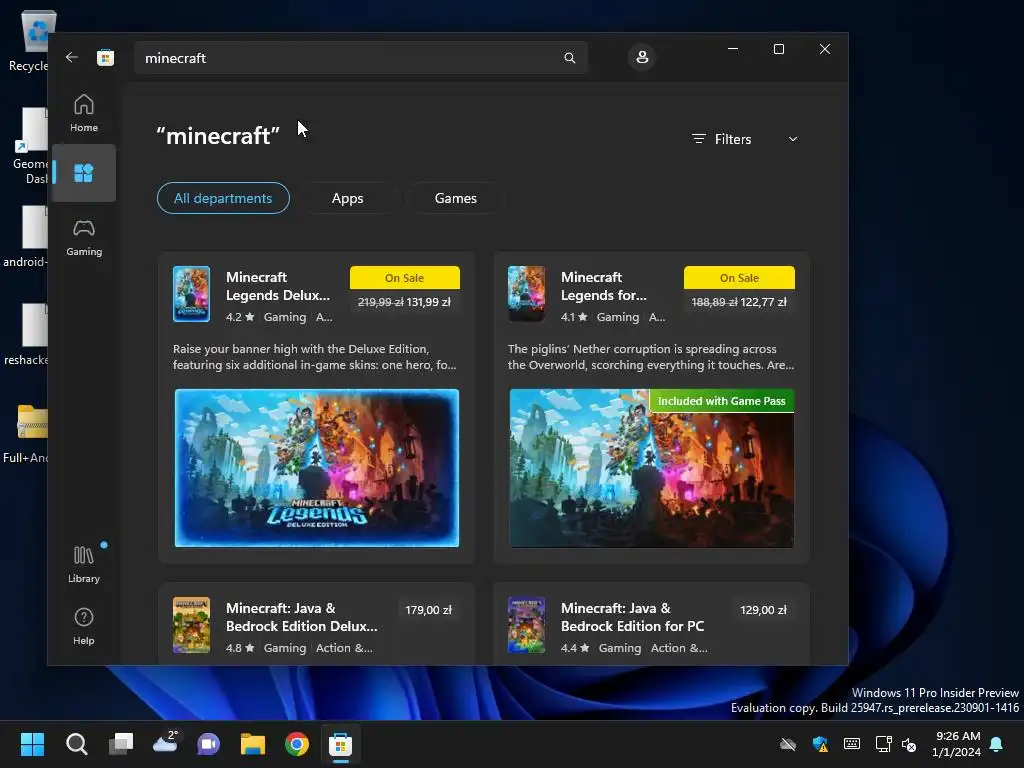This screenshot has width=1024, height=768.
Task: Expand the Filters dropdown
Action: pos(744,139)
